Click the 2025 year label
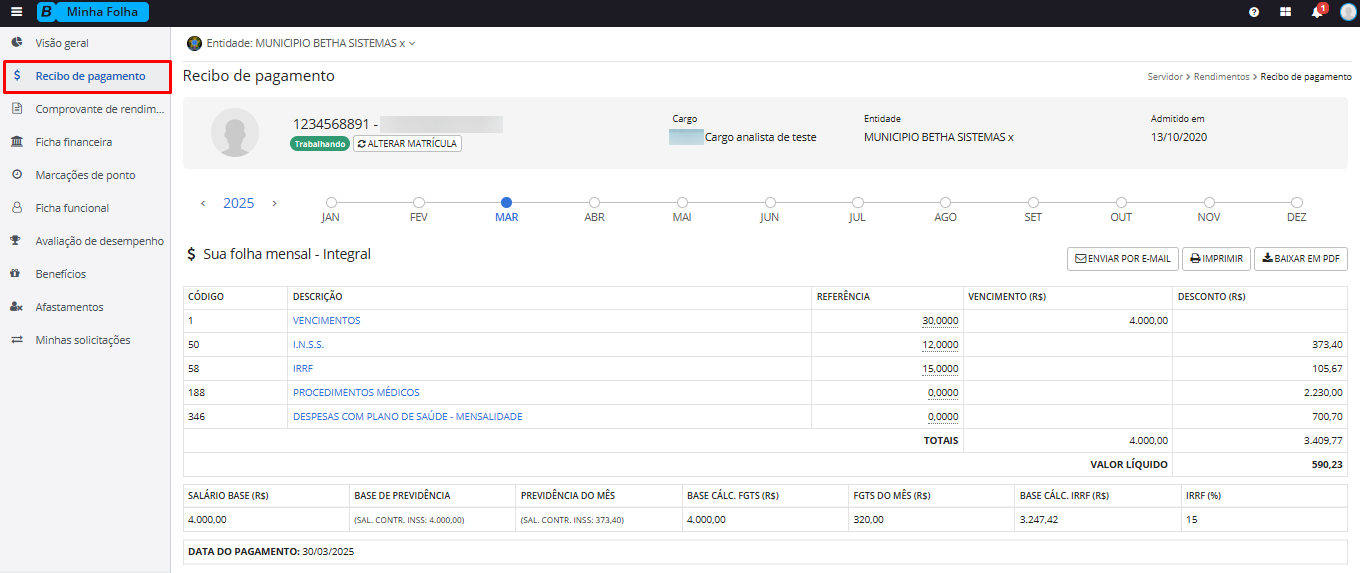The height and width of the screenshot is (573, 1360). 239,203
